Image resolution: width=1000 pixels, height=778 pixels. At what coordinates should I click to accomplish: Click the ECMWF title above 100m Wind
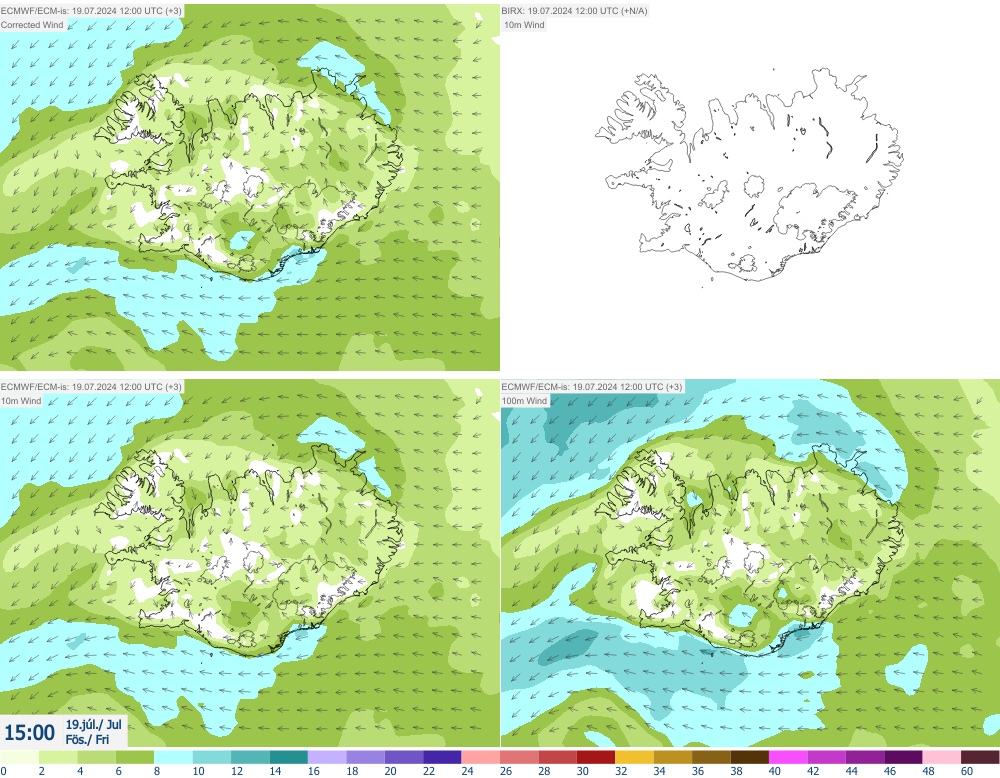(592, 386)
